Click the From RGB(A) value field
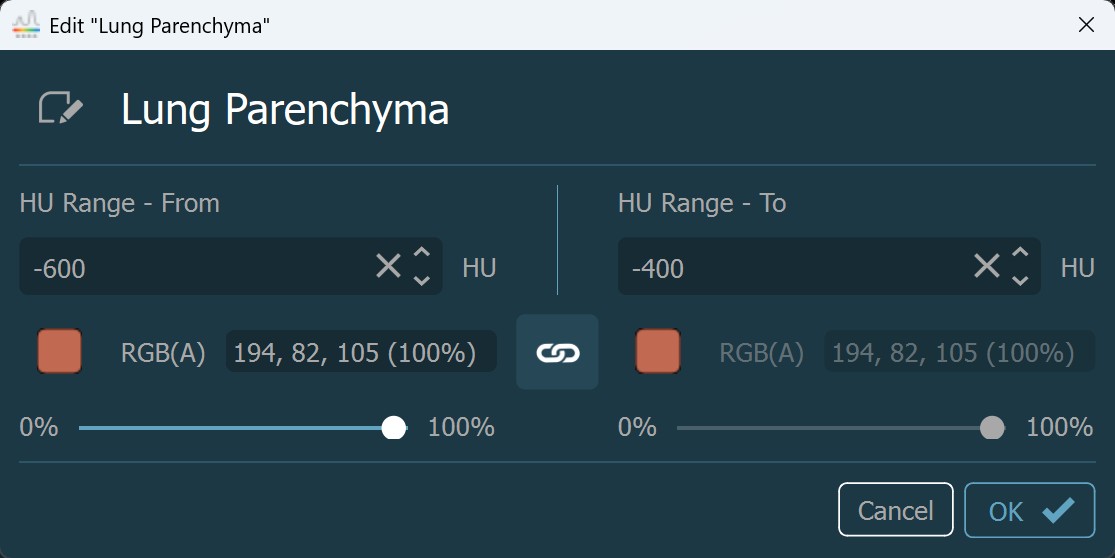Screen dimensions: 1115x558 tap(360, 352)
